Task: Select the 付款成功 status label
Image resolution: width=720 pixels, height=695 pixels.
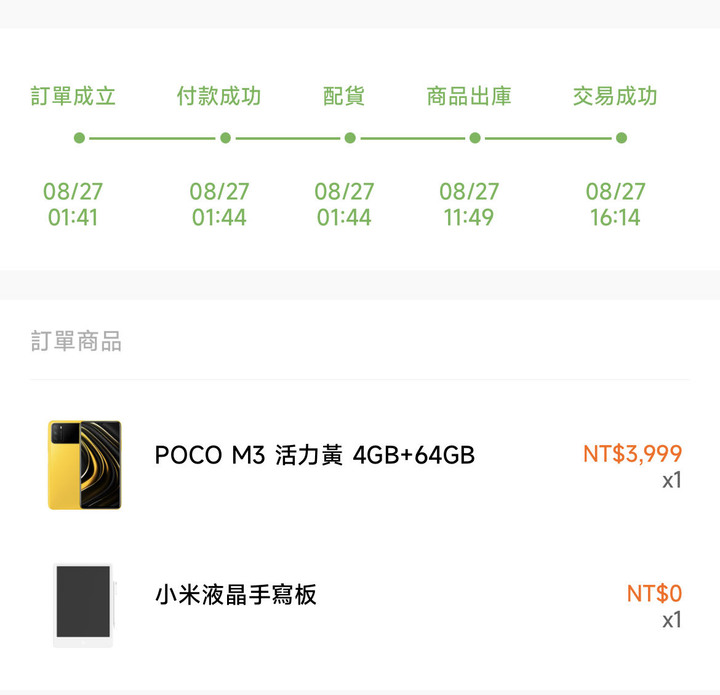Action: pyautogui.click(x=219, y=96)
